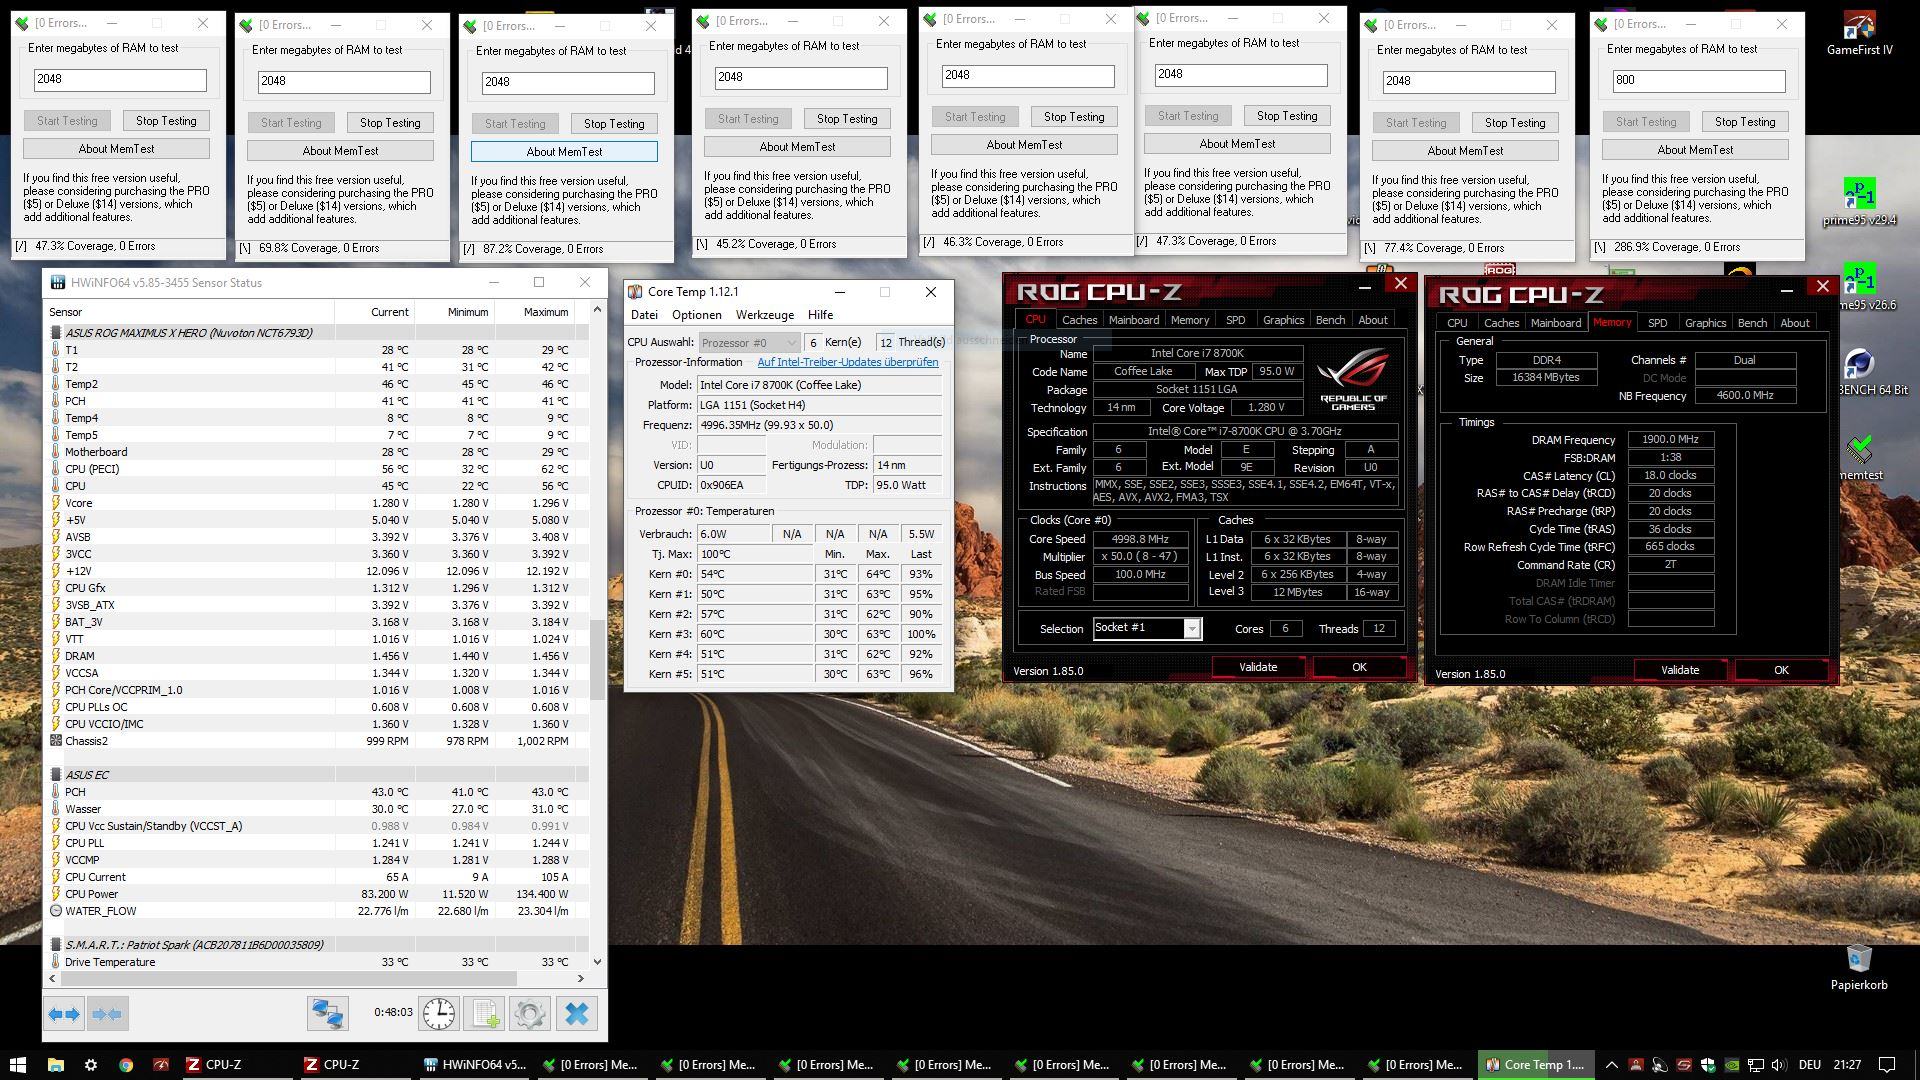The image size is (1920, 1080).
Task: Stop Testing in 800 MB MemTest window
Action: (1745, 122)
